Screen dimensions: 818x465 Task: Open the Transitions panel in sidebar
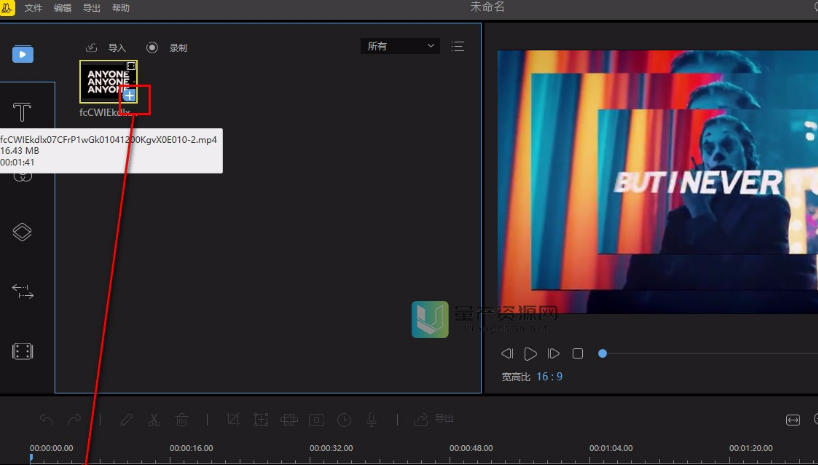[x=22, y=291]
